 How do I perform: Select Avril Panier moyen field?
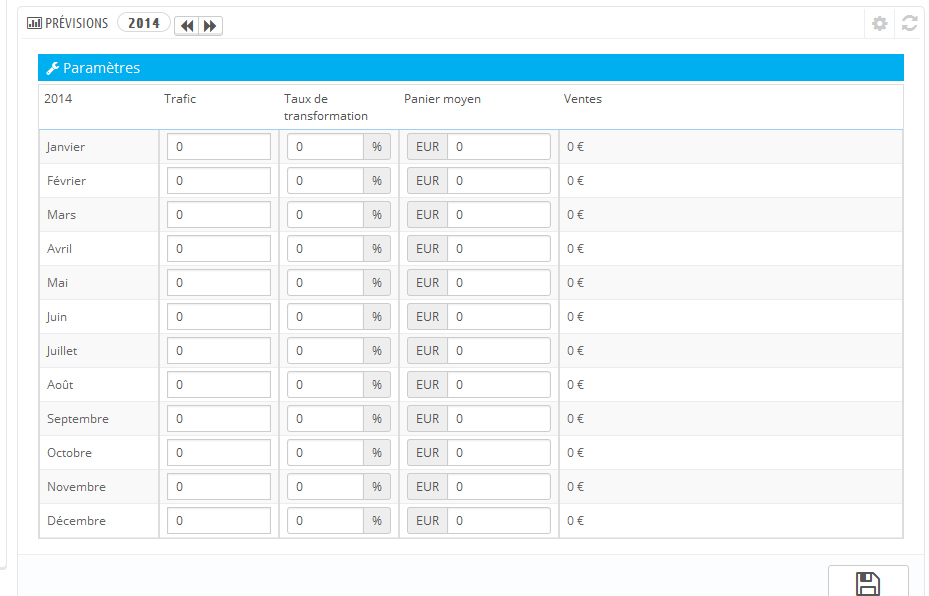click(499, 249)
